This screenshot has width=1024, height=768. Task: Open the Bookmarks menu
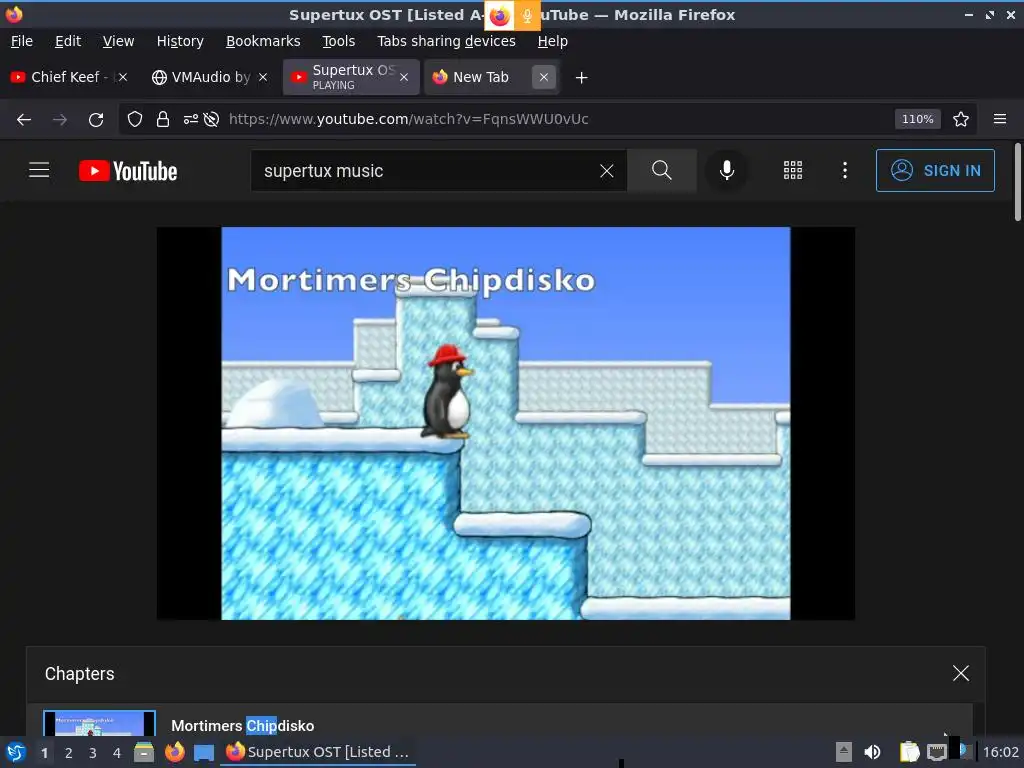263,41
